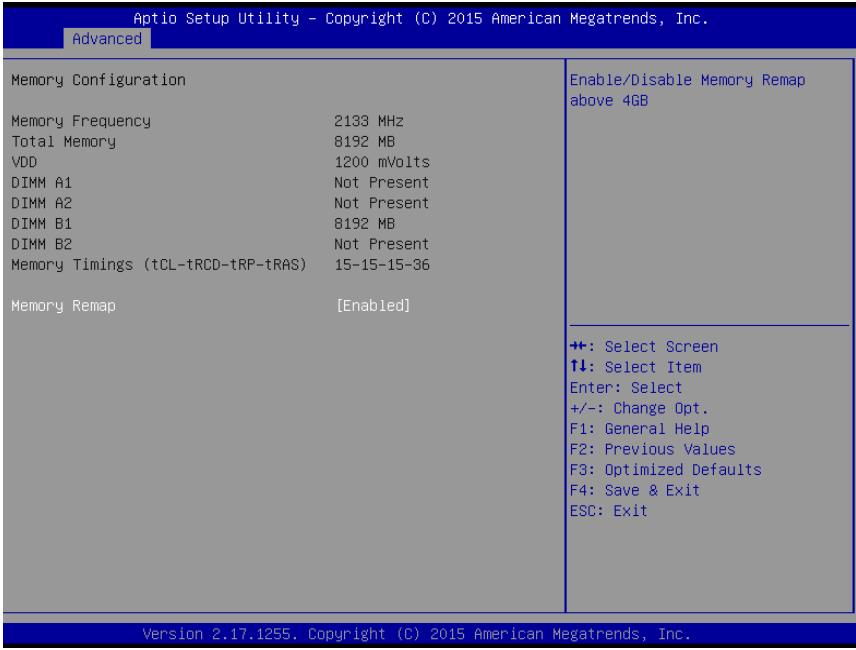
Task: Click the F3: Optimized Defaults hint
Action: tap(665, 470)
